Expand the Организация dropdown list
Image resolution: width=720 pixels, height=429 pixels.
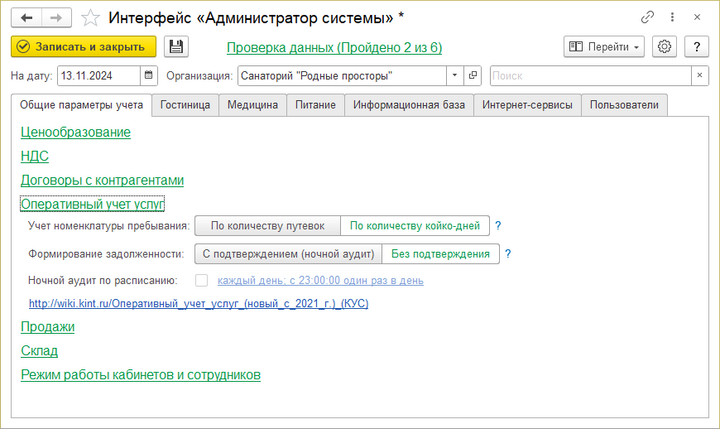click(x=455, y=75)
